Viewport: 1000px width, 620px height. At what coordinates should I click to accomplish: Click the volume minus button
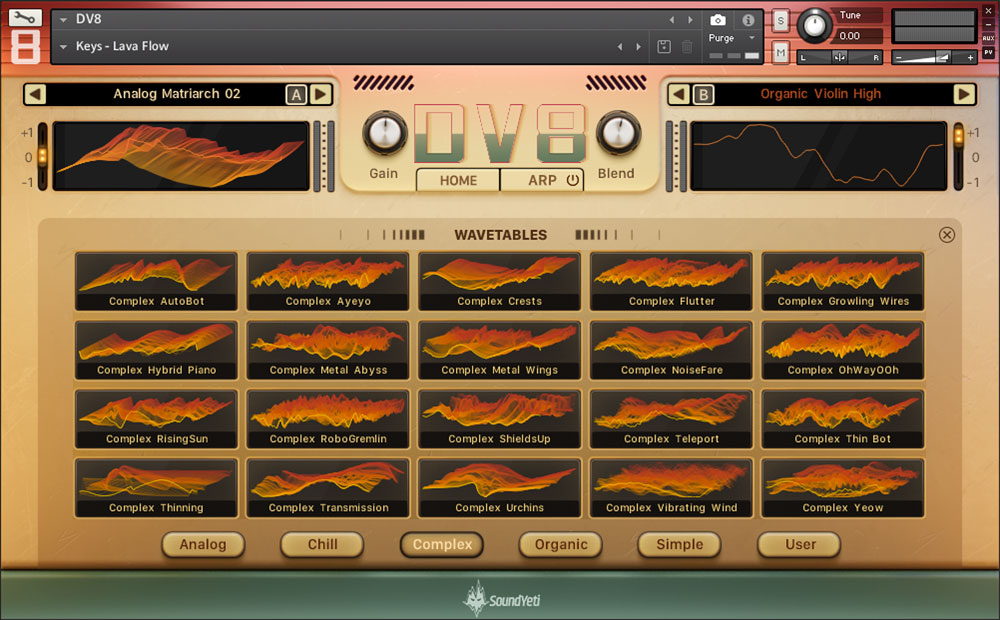click(x=899, y=57)
